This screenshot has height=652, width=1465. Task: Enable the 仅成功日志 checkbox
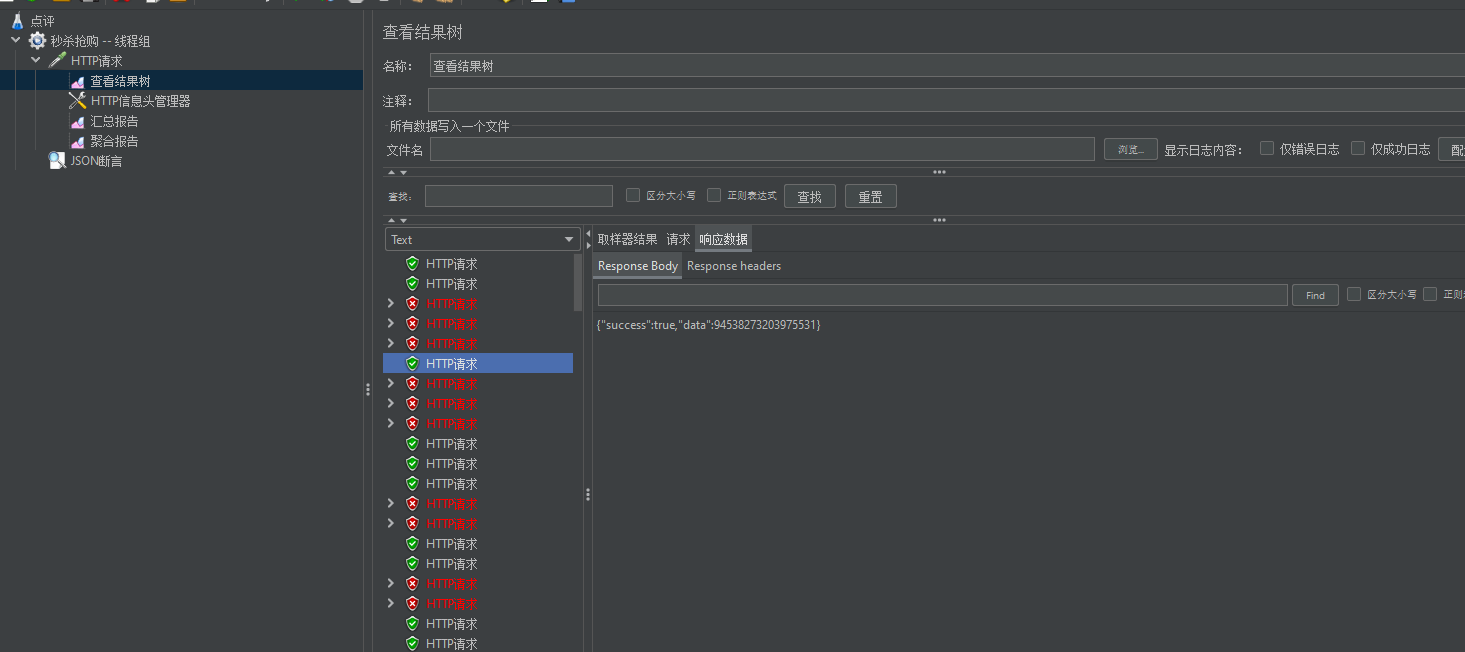click(x=1358, y=148)
